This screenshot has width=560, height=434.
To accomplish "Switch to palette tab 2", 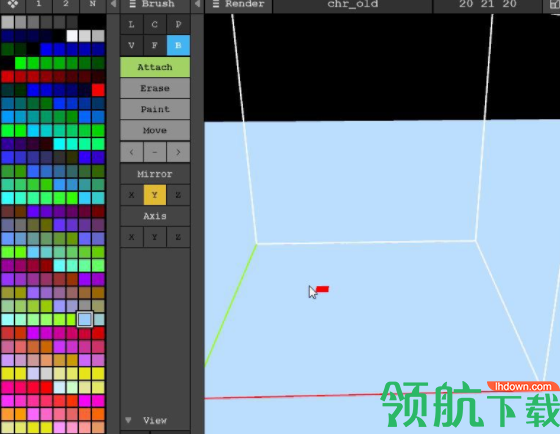I will coord(66,4).
